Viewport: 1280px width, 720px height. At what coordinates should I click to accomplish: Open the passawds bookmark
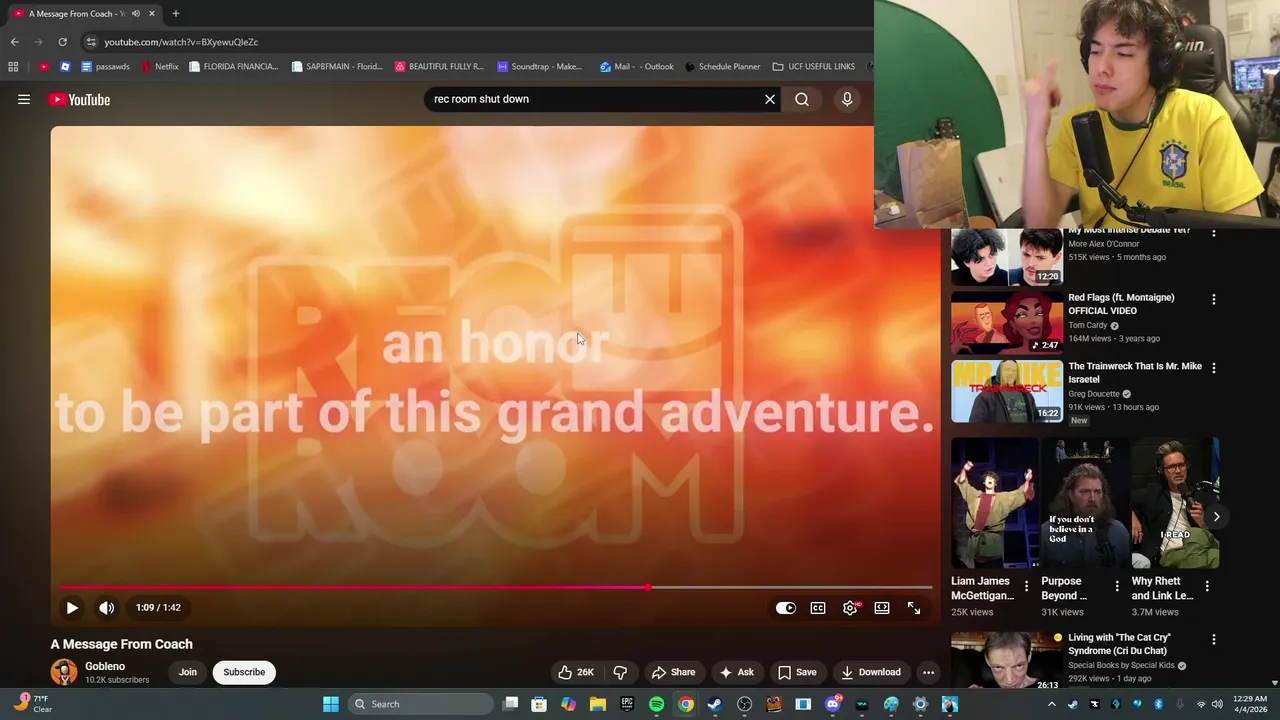click(105, 66)
